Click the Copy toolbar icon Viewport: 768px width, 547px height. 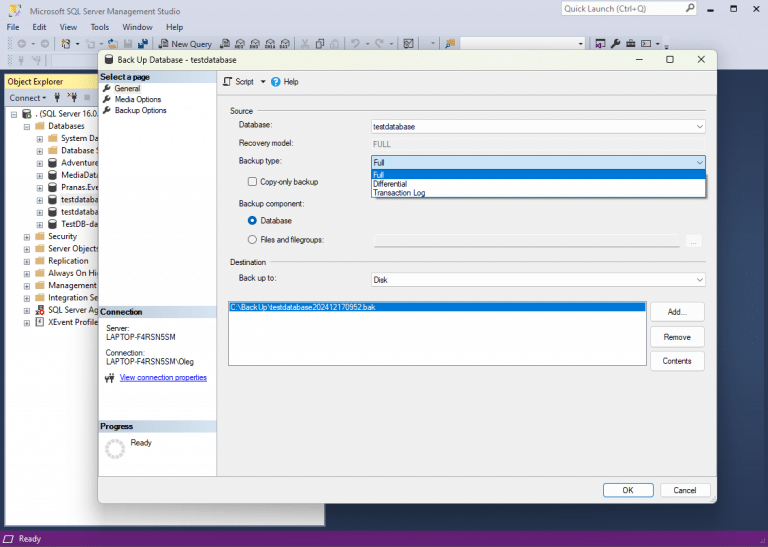click(x=320, y=44)
